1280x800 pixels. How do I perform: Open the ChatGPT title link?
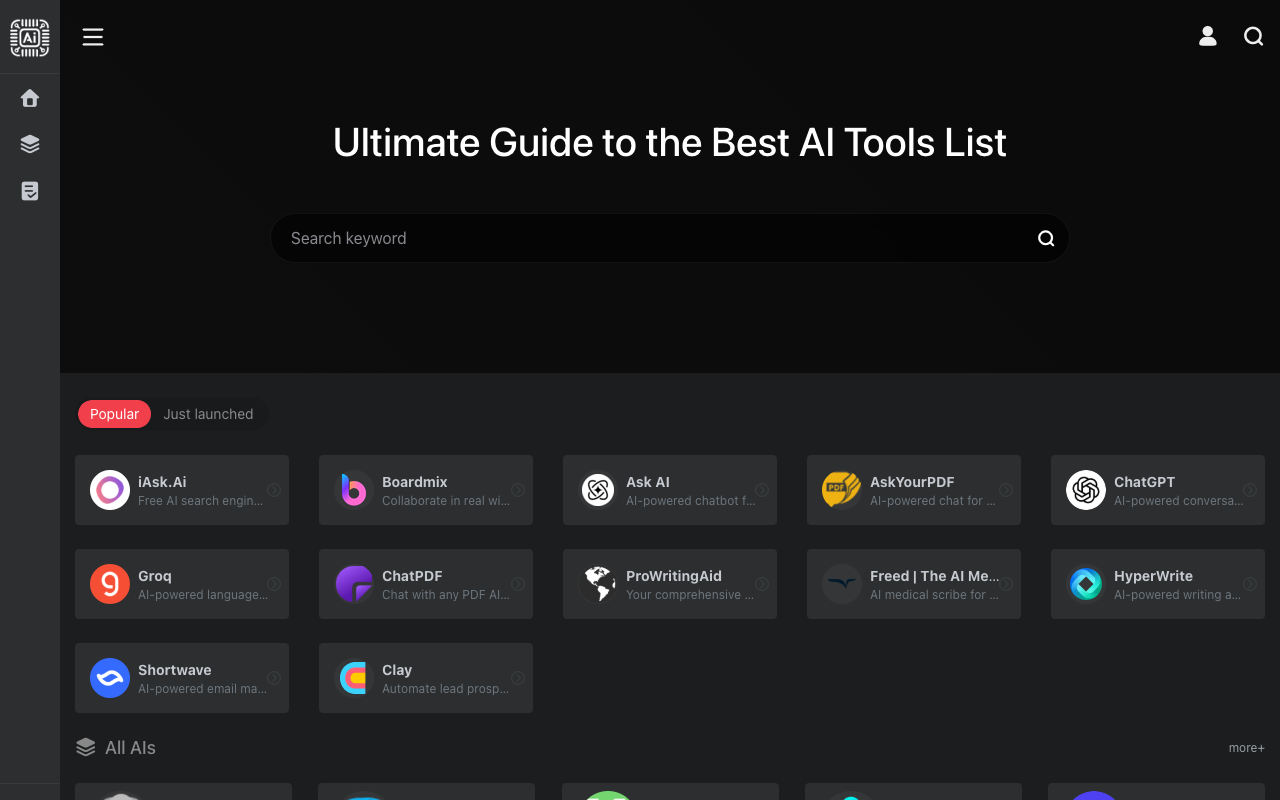click(x=1145, y=482)
